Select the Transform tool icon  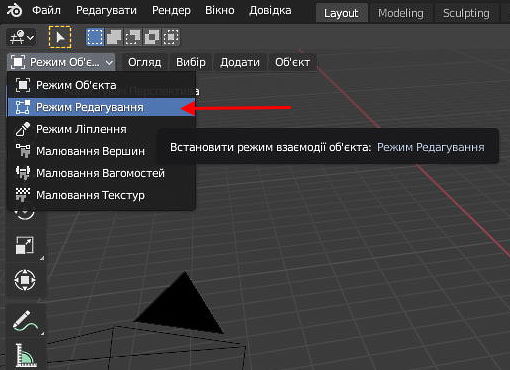tap(25, 280)
